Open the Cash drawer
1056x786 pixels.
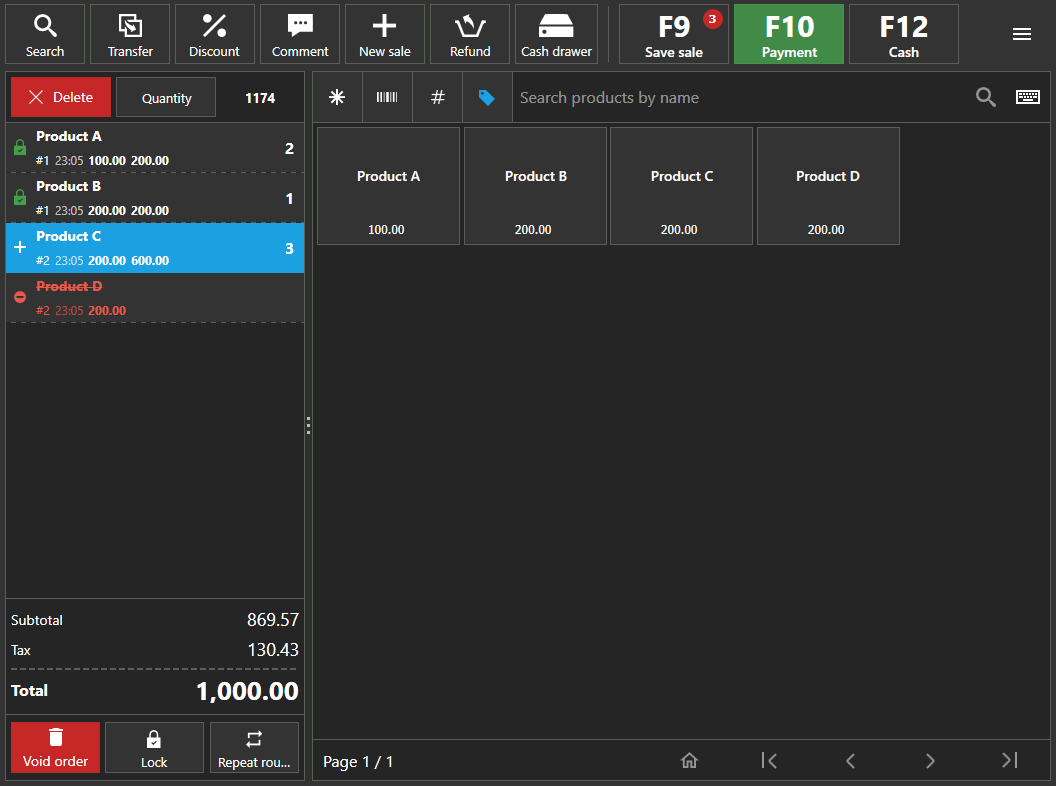click(556, 35)
